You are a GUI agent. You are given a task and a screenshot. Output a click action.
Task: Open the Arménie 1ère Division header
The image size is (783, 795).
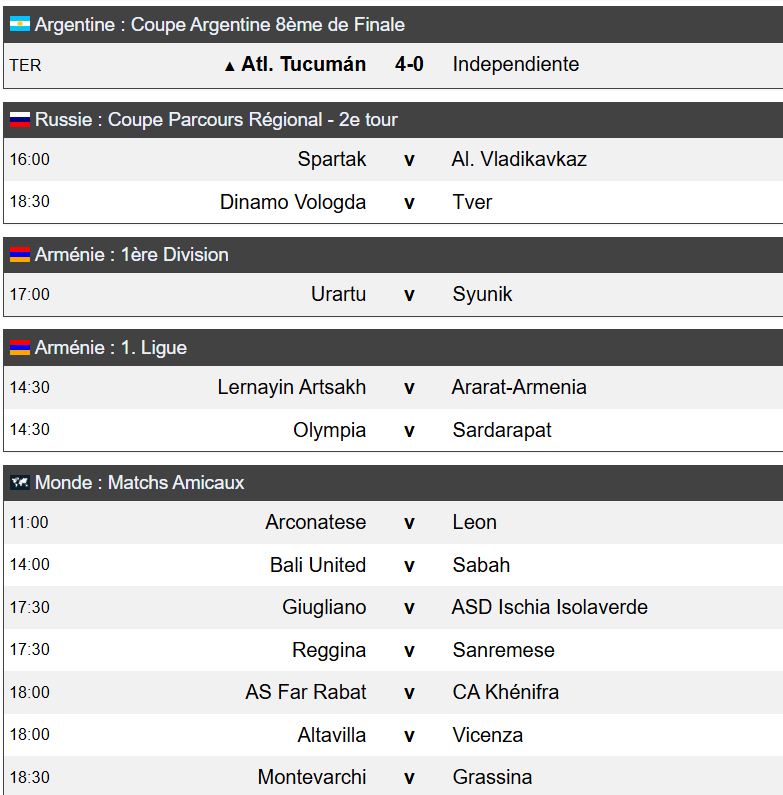pos(393,255)
